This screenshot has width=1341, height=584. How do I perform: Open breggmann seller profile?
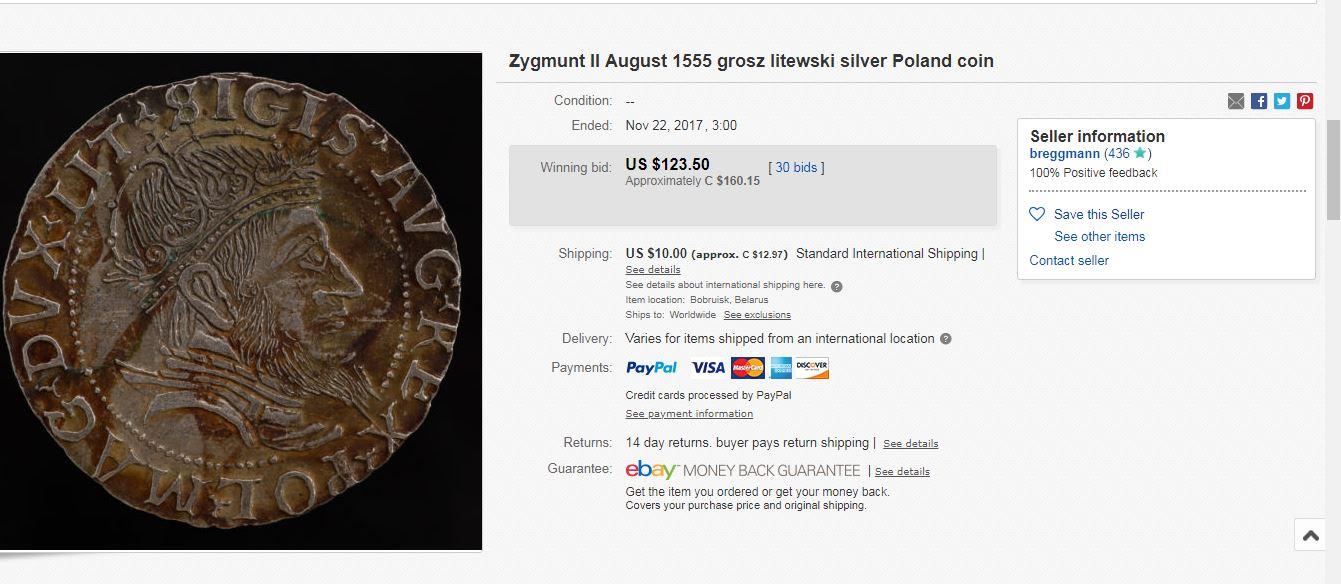click(x=1065, y=154)
